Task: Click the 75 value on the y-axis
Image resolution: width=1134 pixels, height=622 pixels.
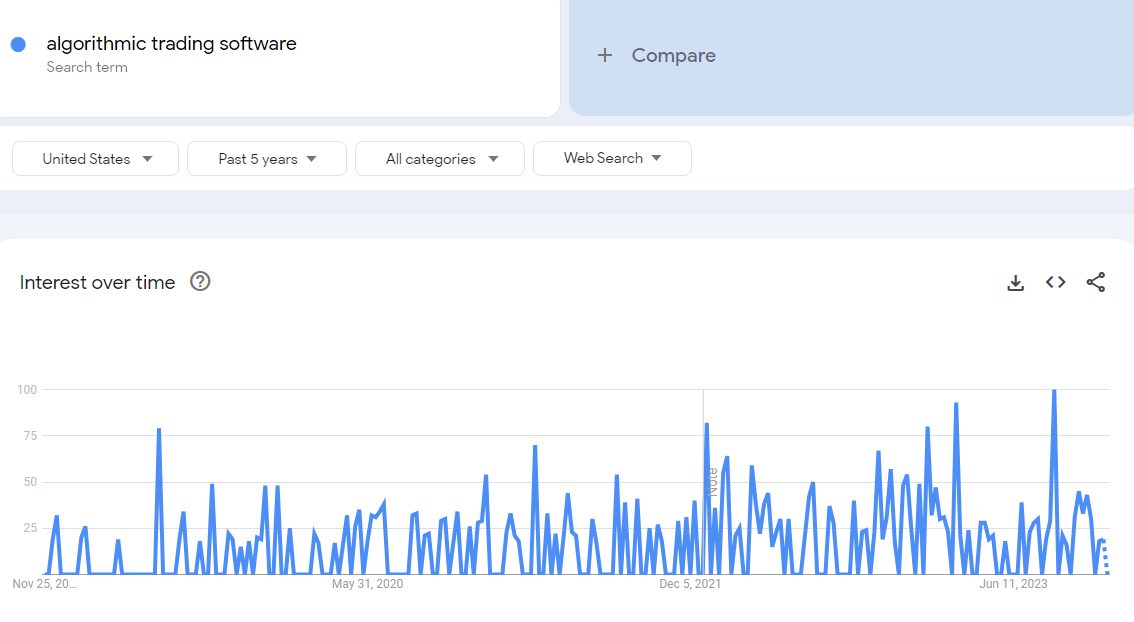Action: pyautogui.click(x=30, y=435)
